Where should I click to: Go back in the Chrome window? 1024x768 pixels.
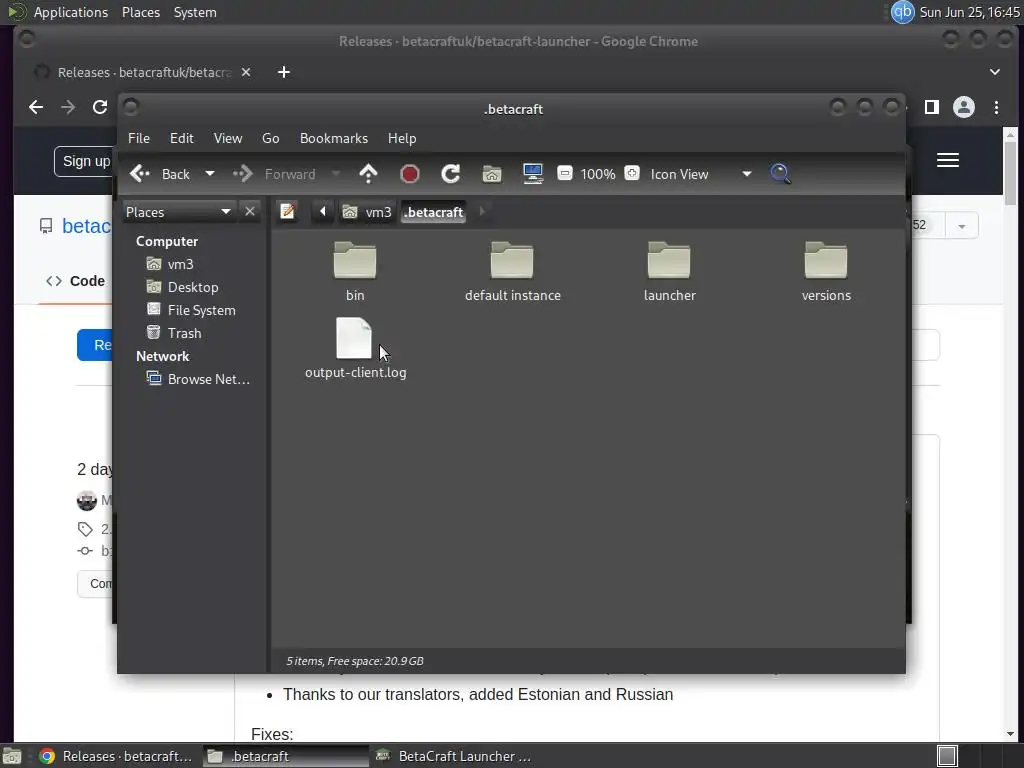(x=36, y=107)
